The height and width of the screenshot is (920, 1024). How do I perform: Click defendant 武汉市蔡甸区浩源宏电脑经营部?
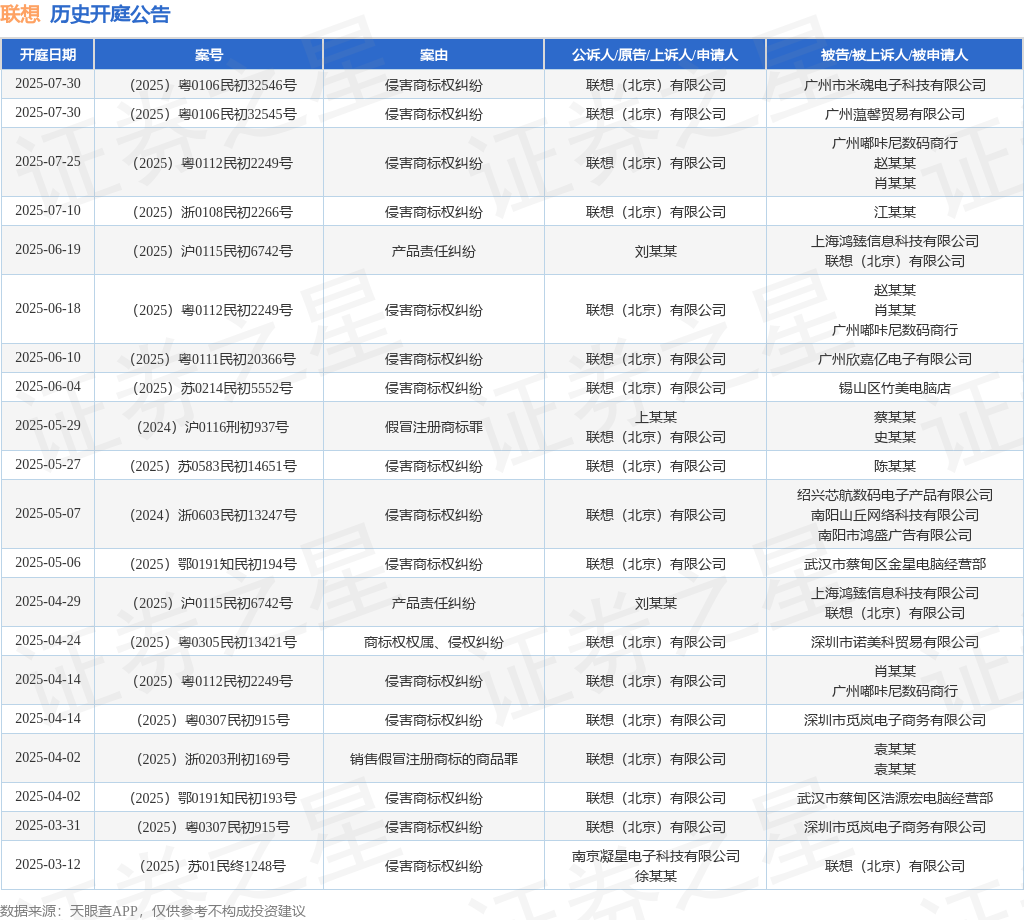(x=895, y=799)
